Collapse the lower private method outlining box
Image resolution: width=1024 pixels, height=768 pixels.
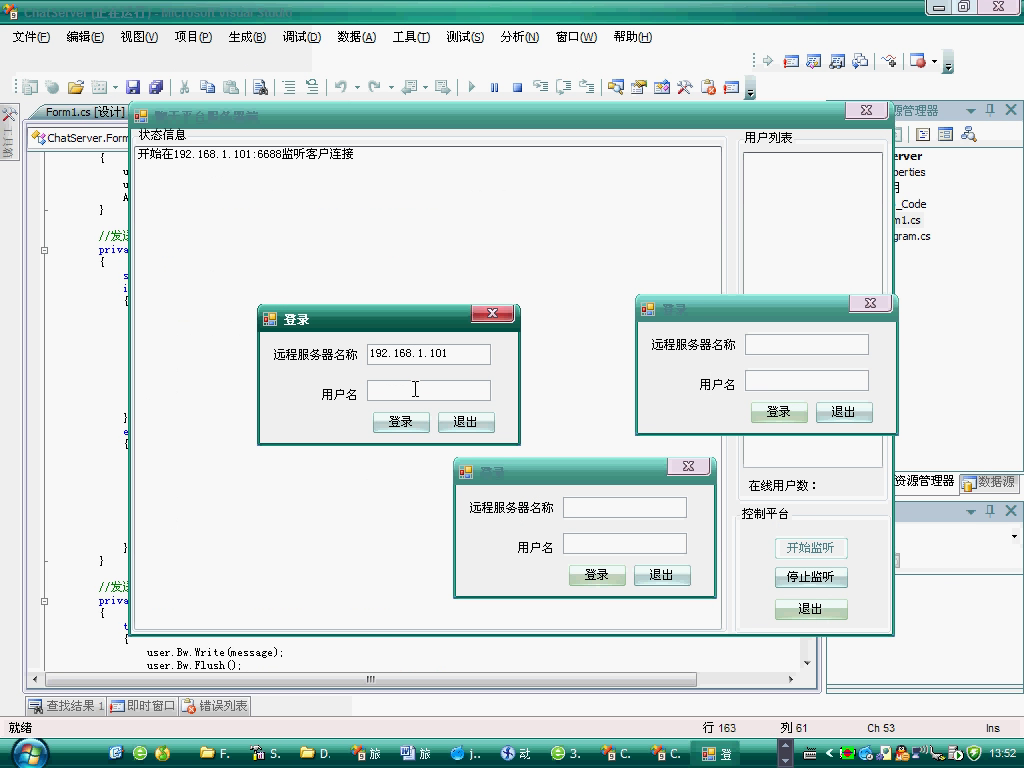[44, 601]
